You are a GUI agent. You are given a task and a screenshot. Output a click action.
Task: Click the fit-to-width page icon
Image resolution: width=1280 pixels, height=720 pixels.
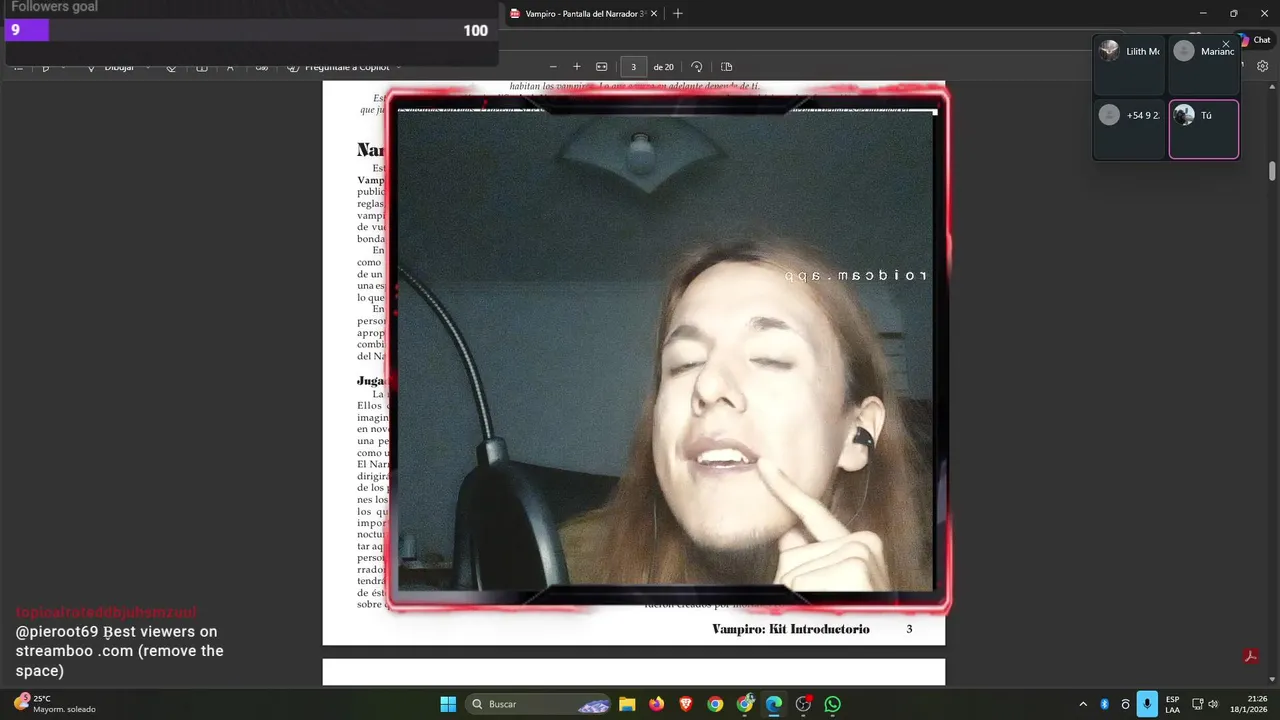[602, 67]
